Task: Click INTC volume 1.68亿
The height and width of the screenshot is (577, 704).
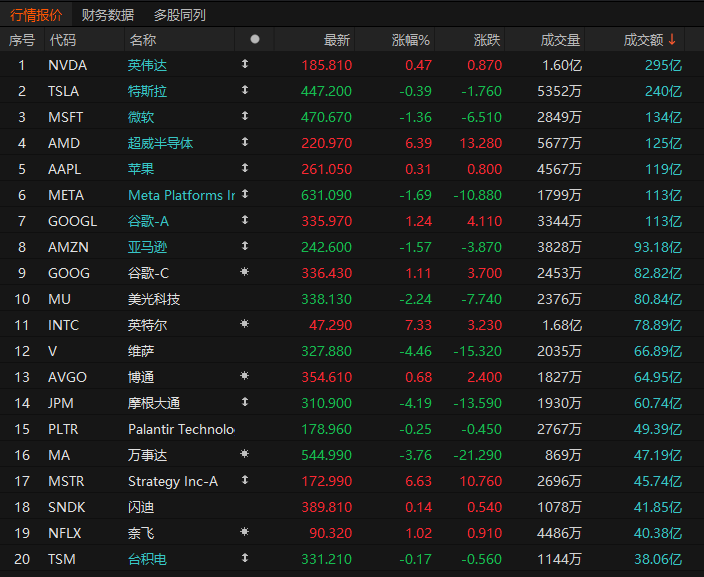Action: point(562,326)
